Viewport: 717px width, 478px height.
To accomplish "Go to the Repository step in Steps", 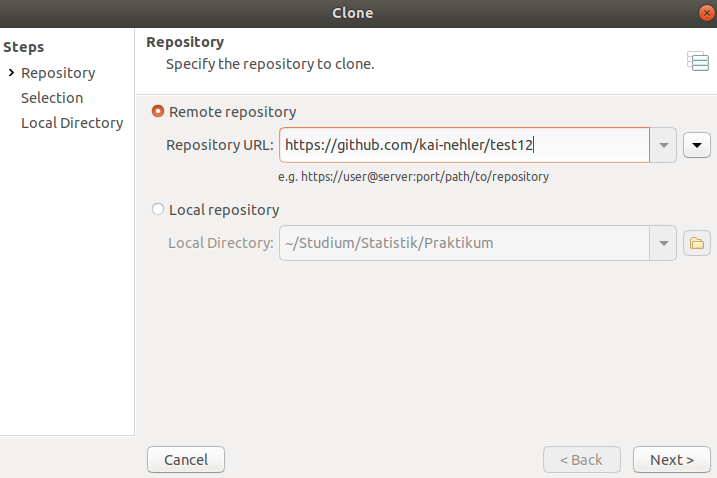I will tap(58, 73).
